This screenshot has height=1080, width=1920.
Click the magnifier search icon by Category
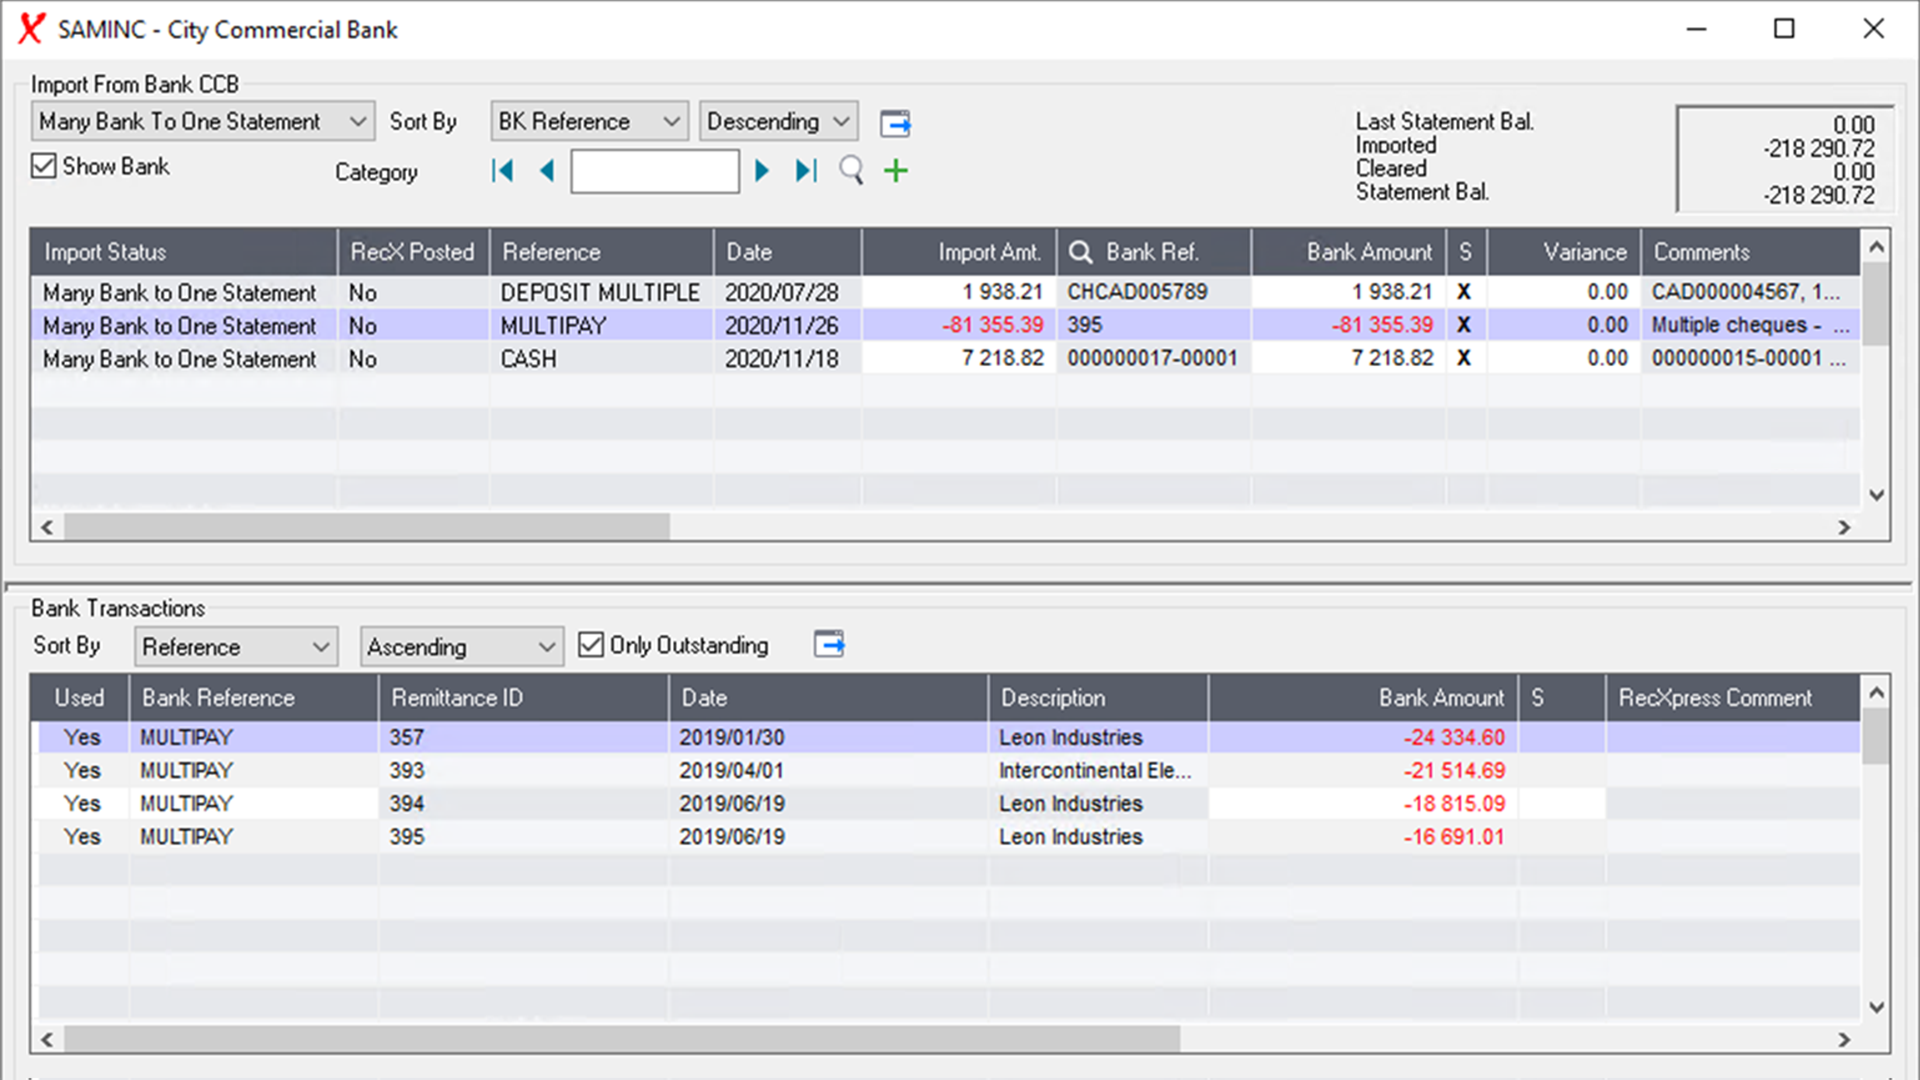pyautogui.click(x=851, y=171)
